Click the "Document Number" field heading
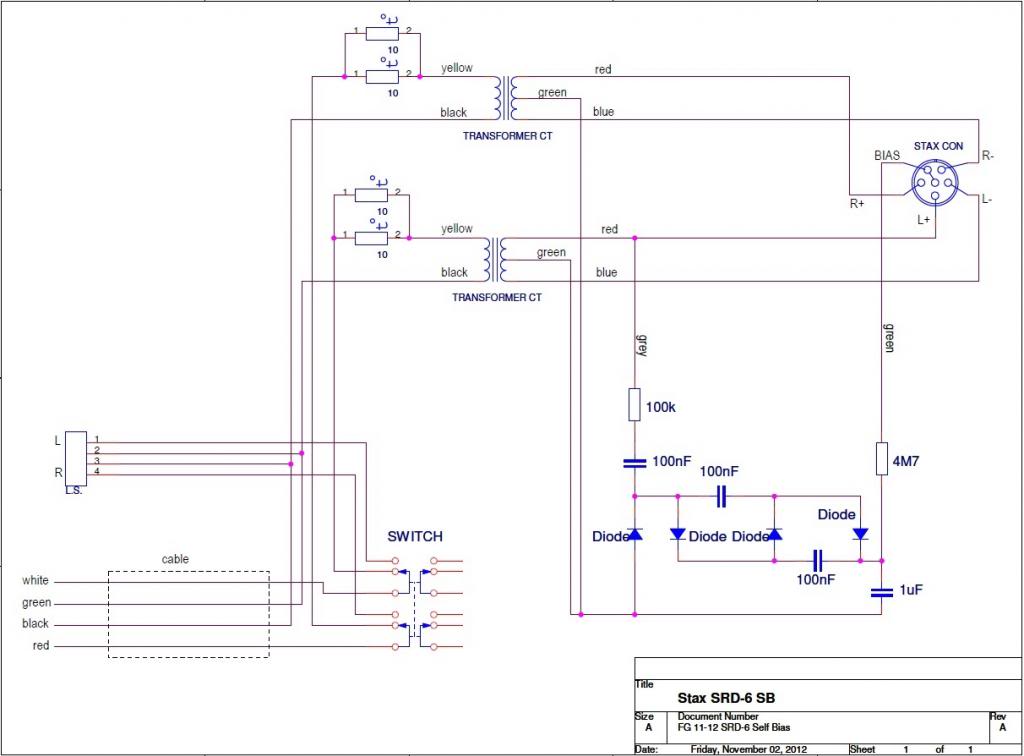Image resolution: width=1024 pixels, height=756 pixels. pyautogui.click(x=718, y=716)
